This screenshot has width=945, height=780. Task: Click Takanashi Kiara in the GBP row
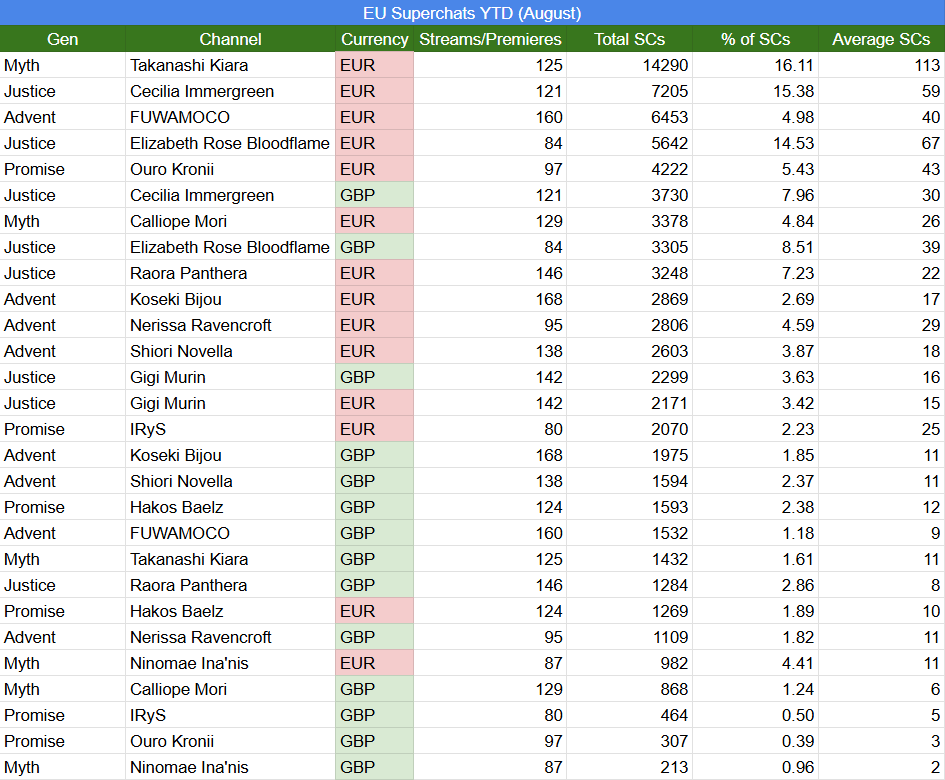[x=189, y=559]
